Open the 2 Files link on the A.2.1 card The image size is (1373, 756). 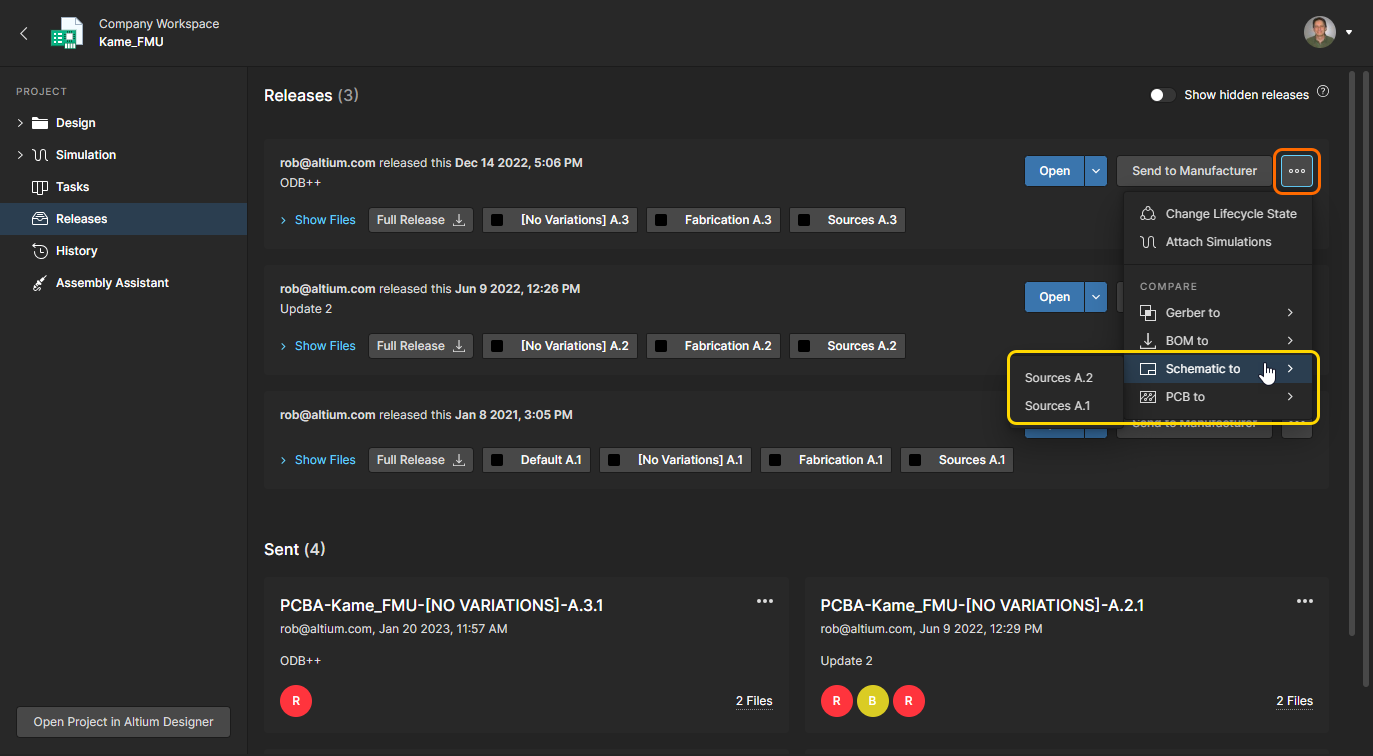coord(1294,701)
